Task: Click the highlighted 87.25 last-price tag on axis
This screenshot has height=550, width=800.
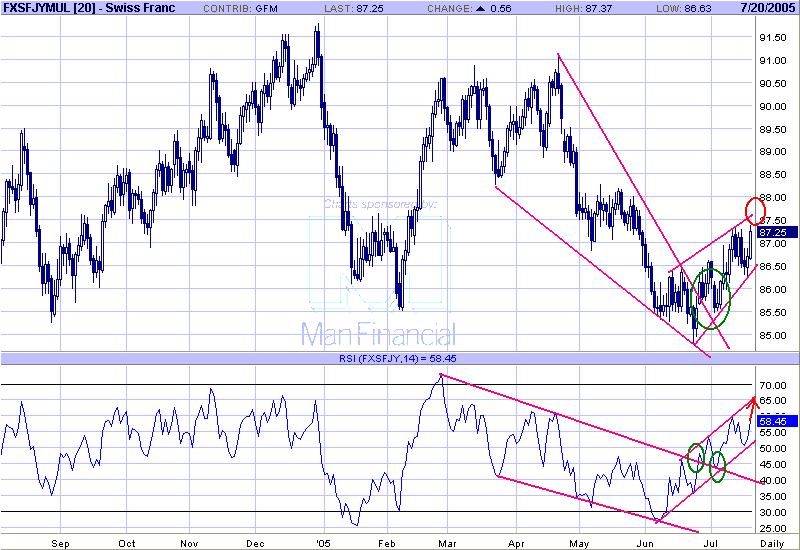Action: [x=776, y=233]
